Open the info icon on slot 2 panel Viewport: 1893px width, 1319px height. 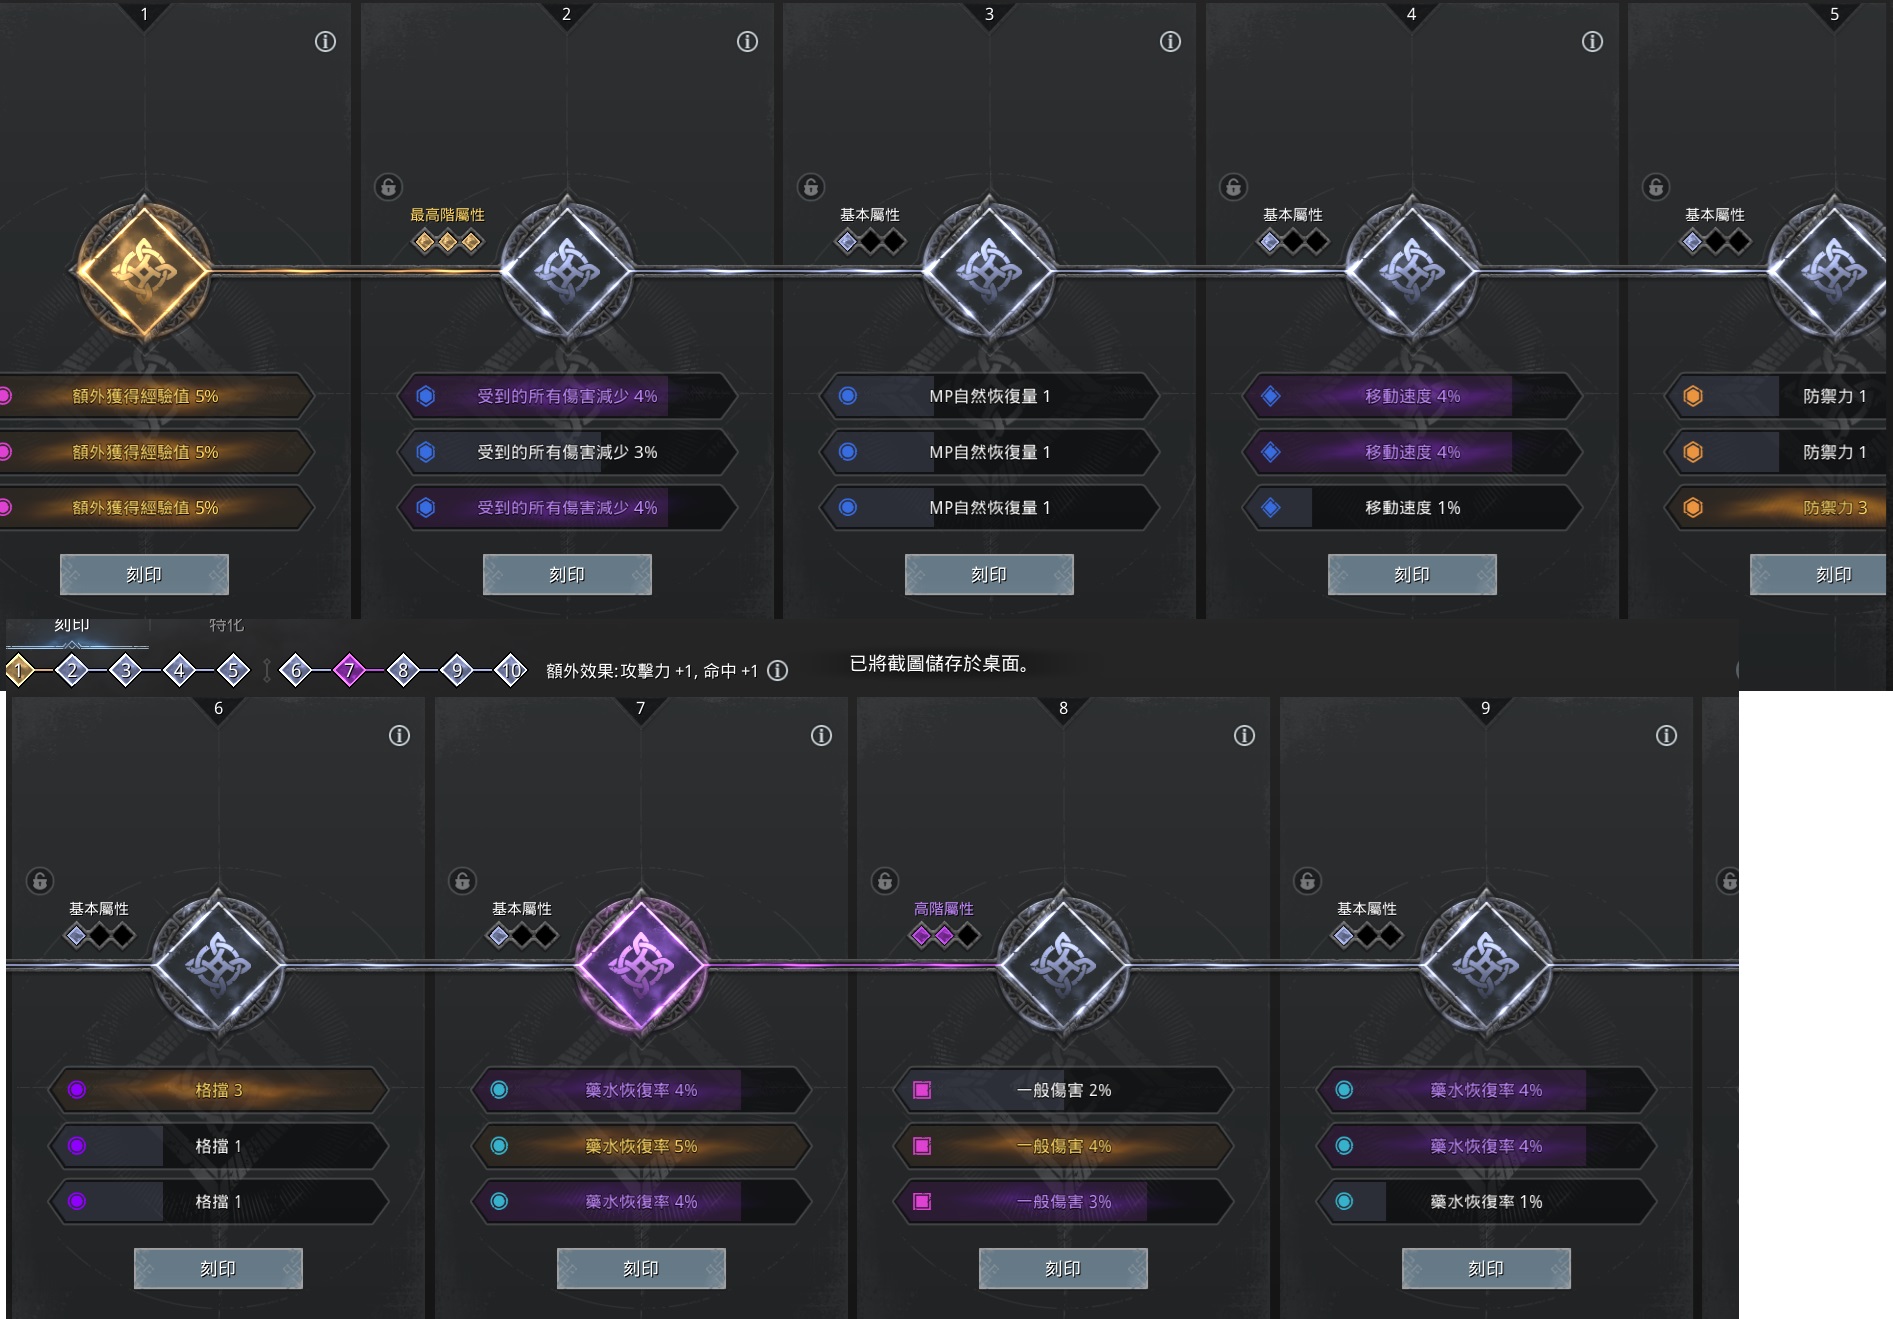pos(747,42)
